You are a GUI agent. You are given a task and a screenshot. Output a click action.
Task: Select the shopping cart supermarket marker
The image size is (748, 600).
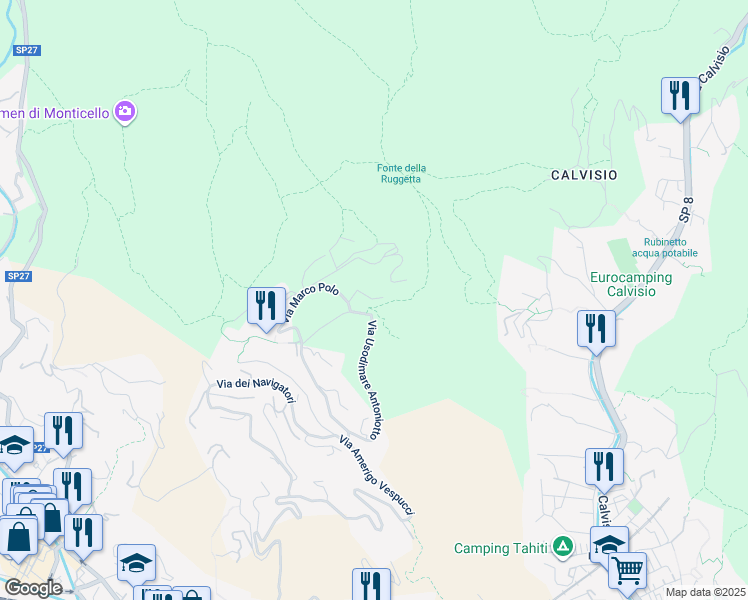click(x=628, y=572)
